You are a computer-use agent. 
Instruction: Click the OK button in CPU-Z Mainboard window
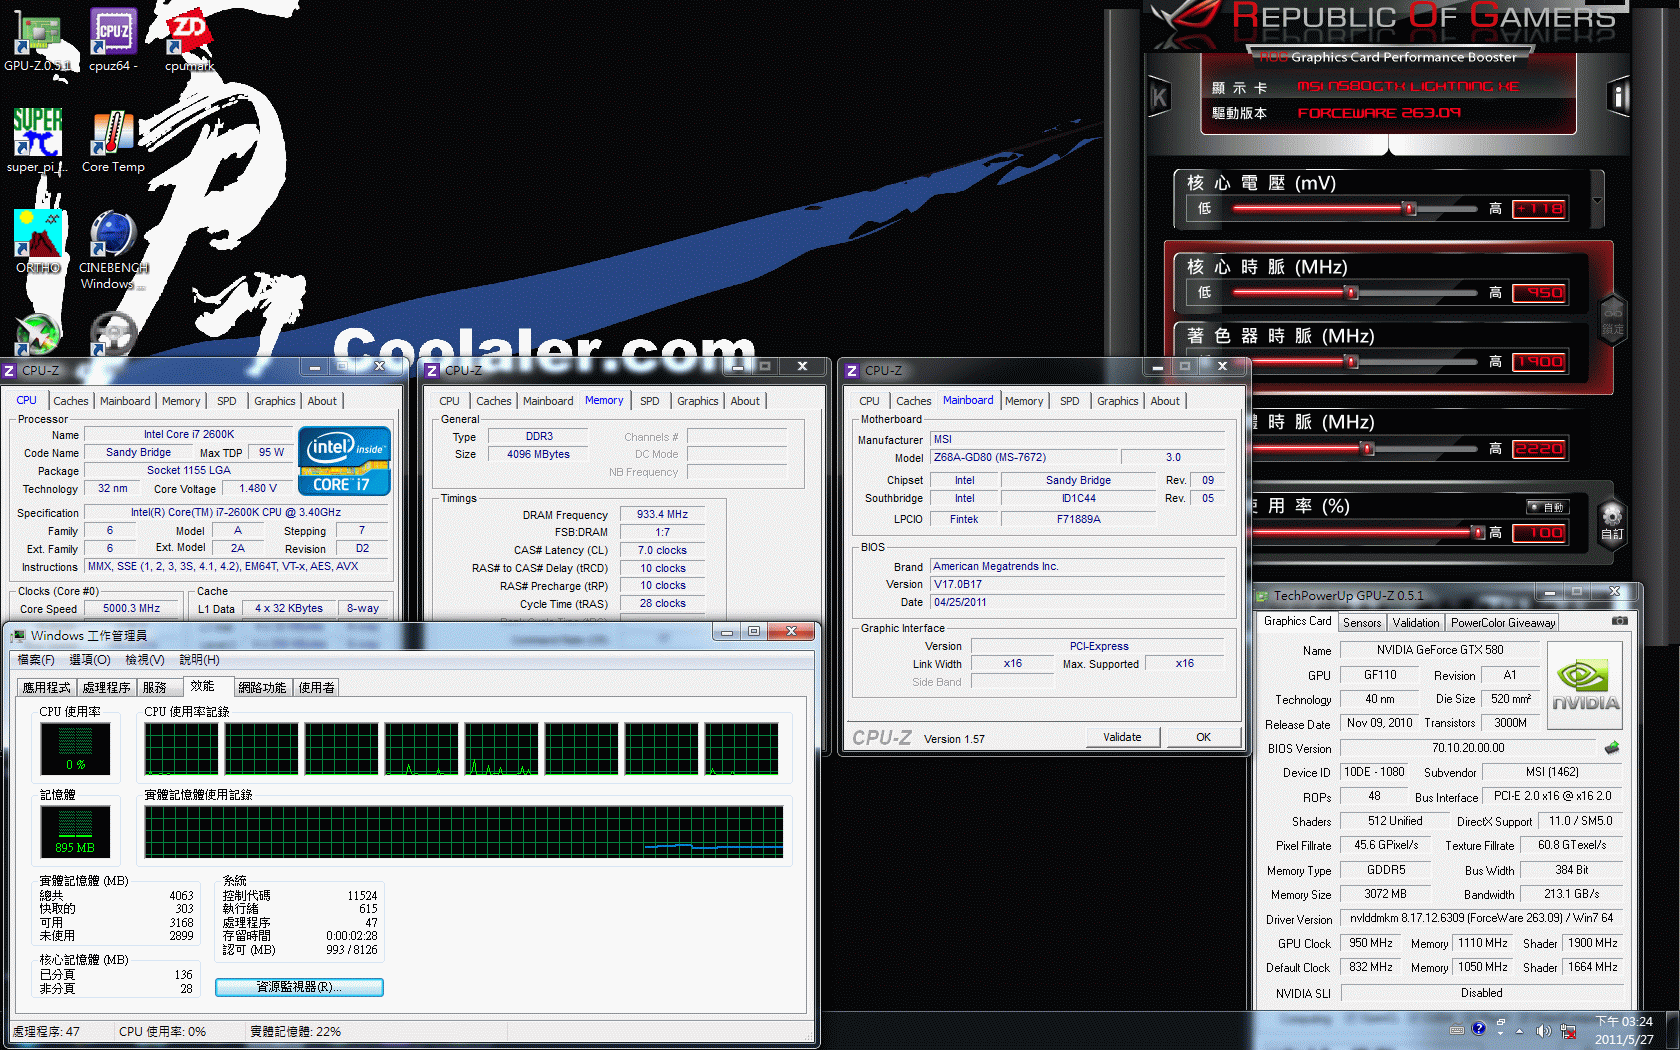1203,737
